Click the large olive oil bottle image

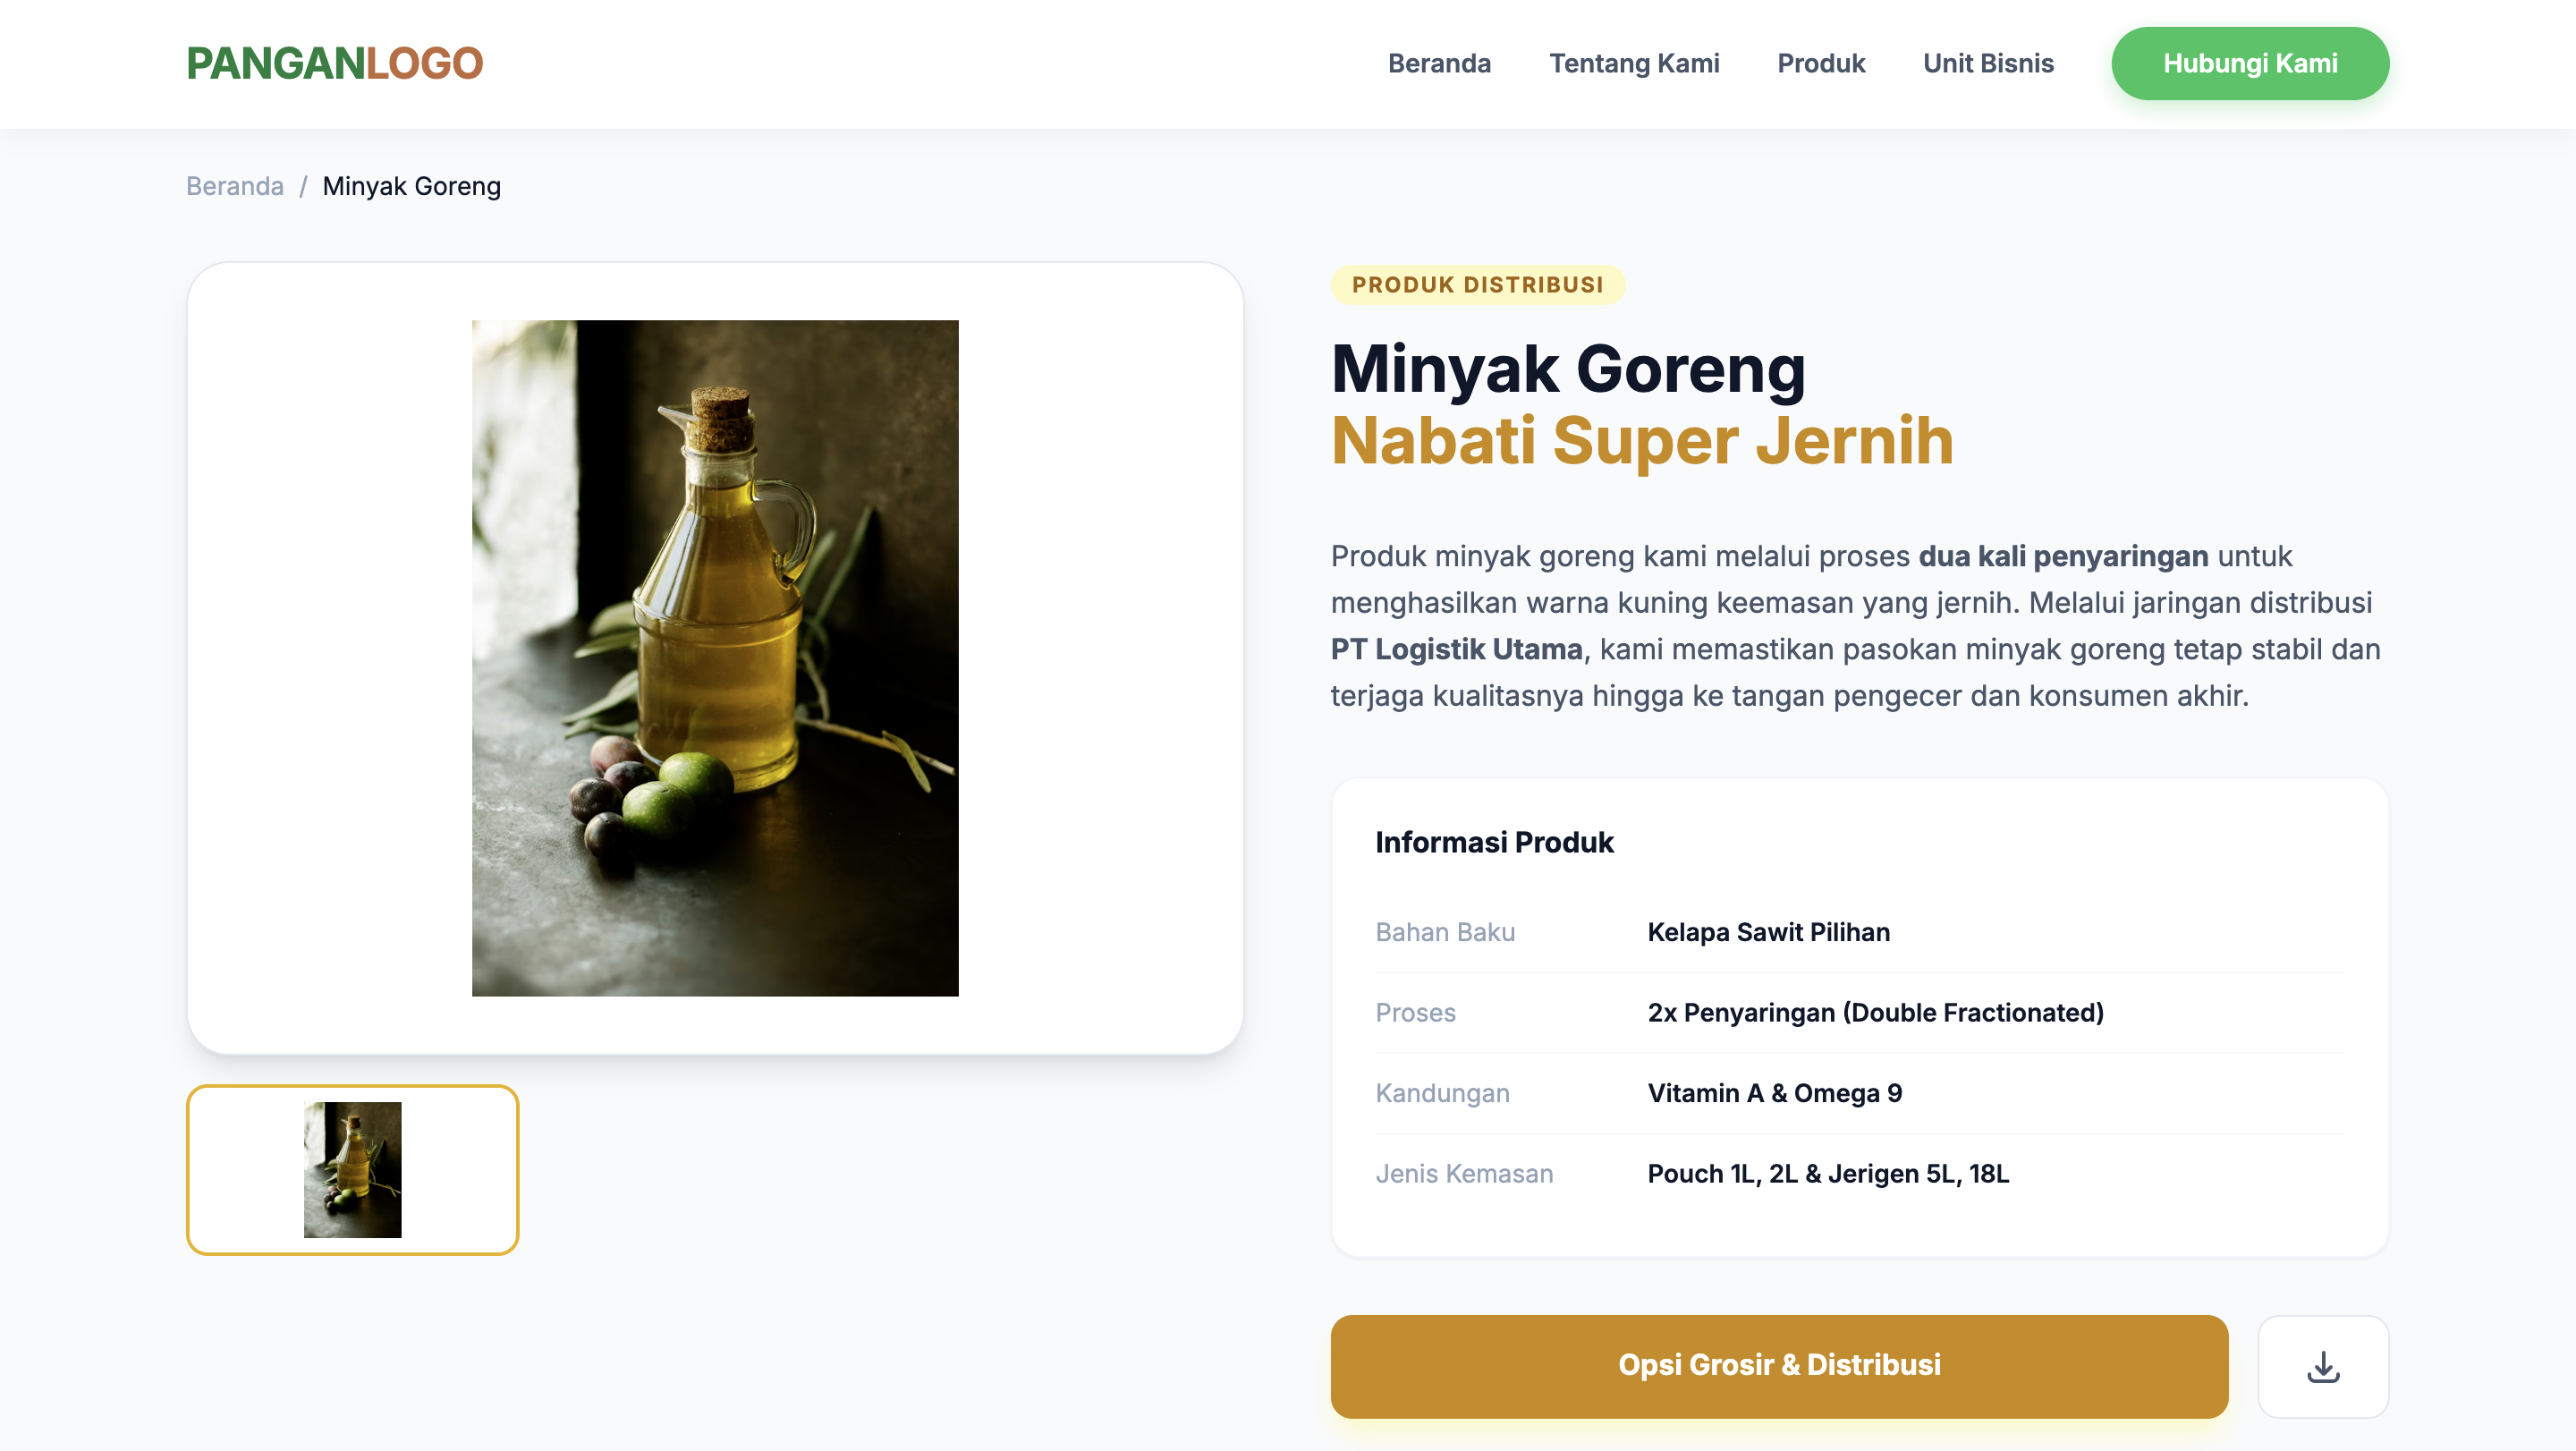coord(714,657)
